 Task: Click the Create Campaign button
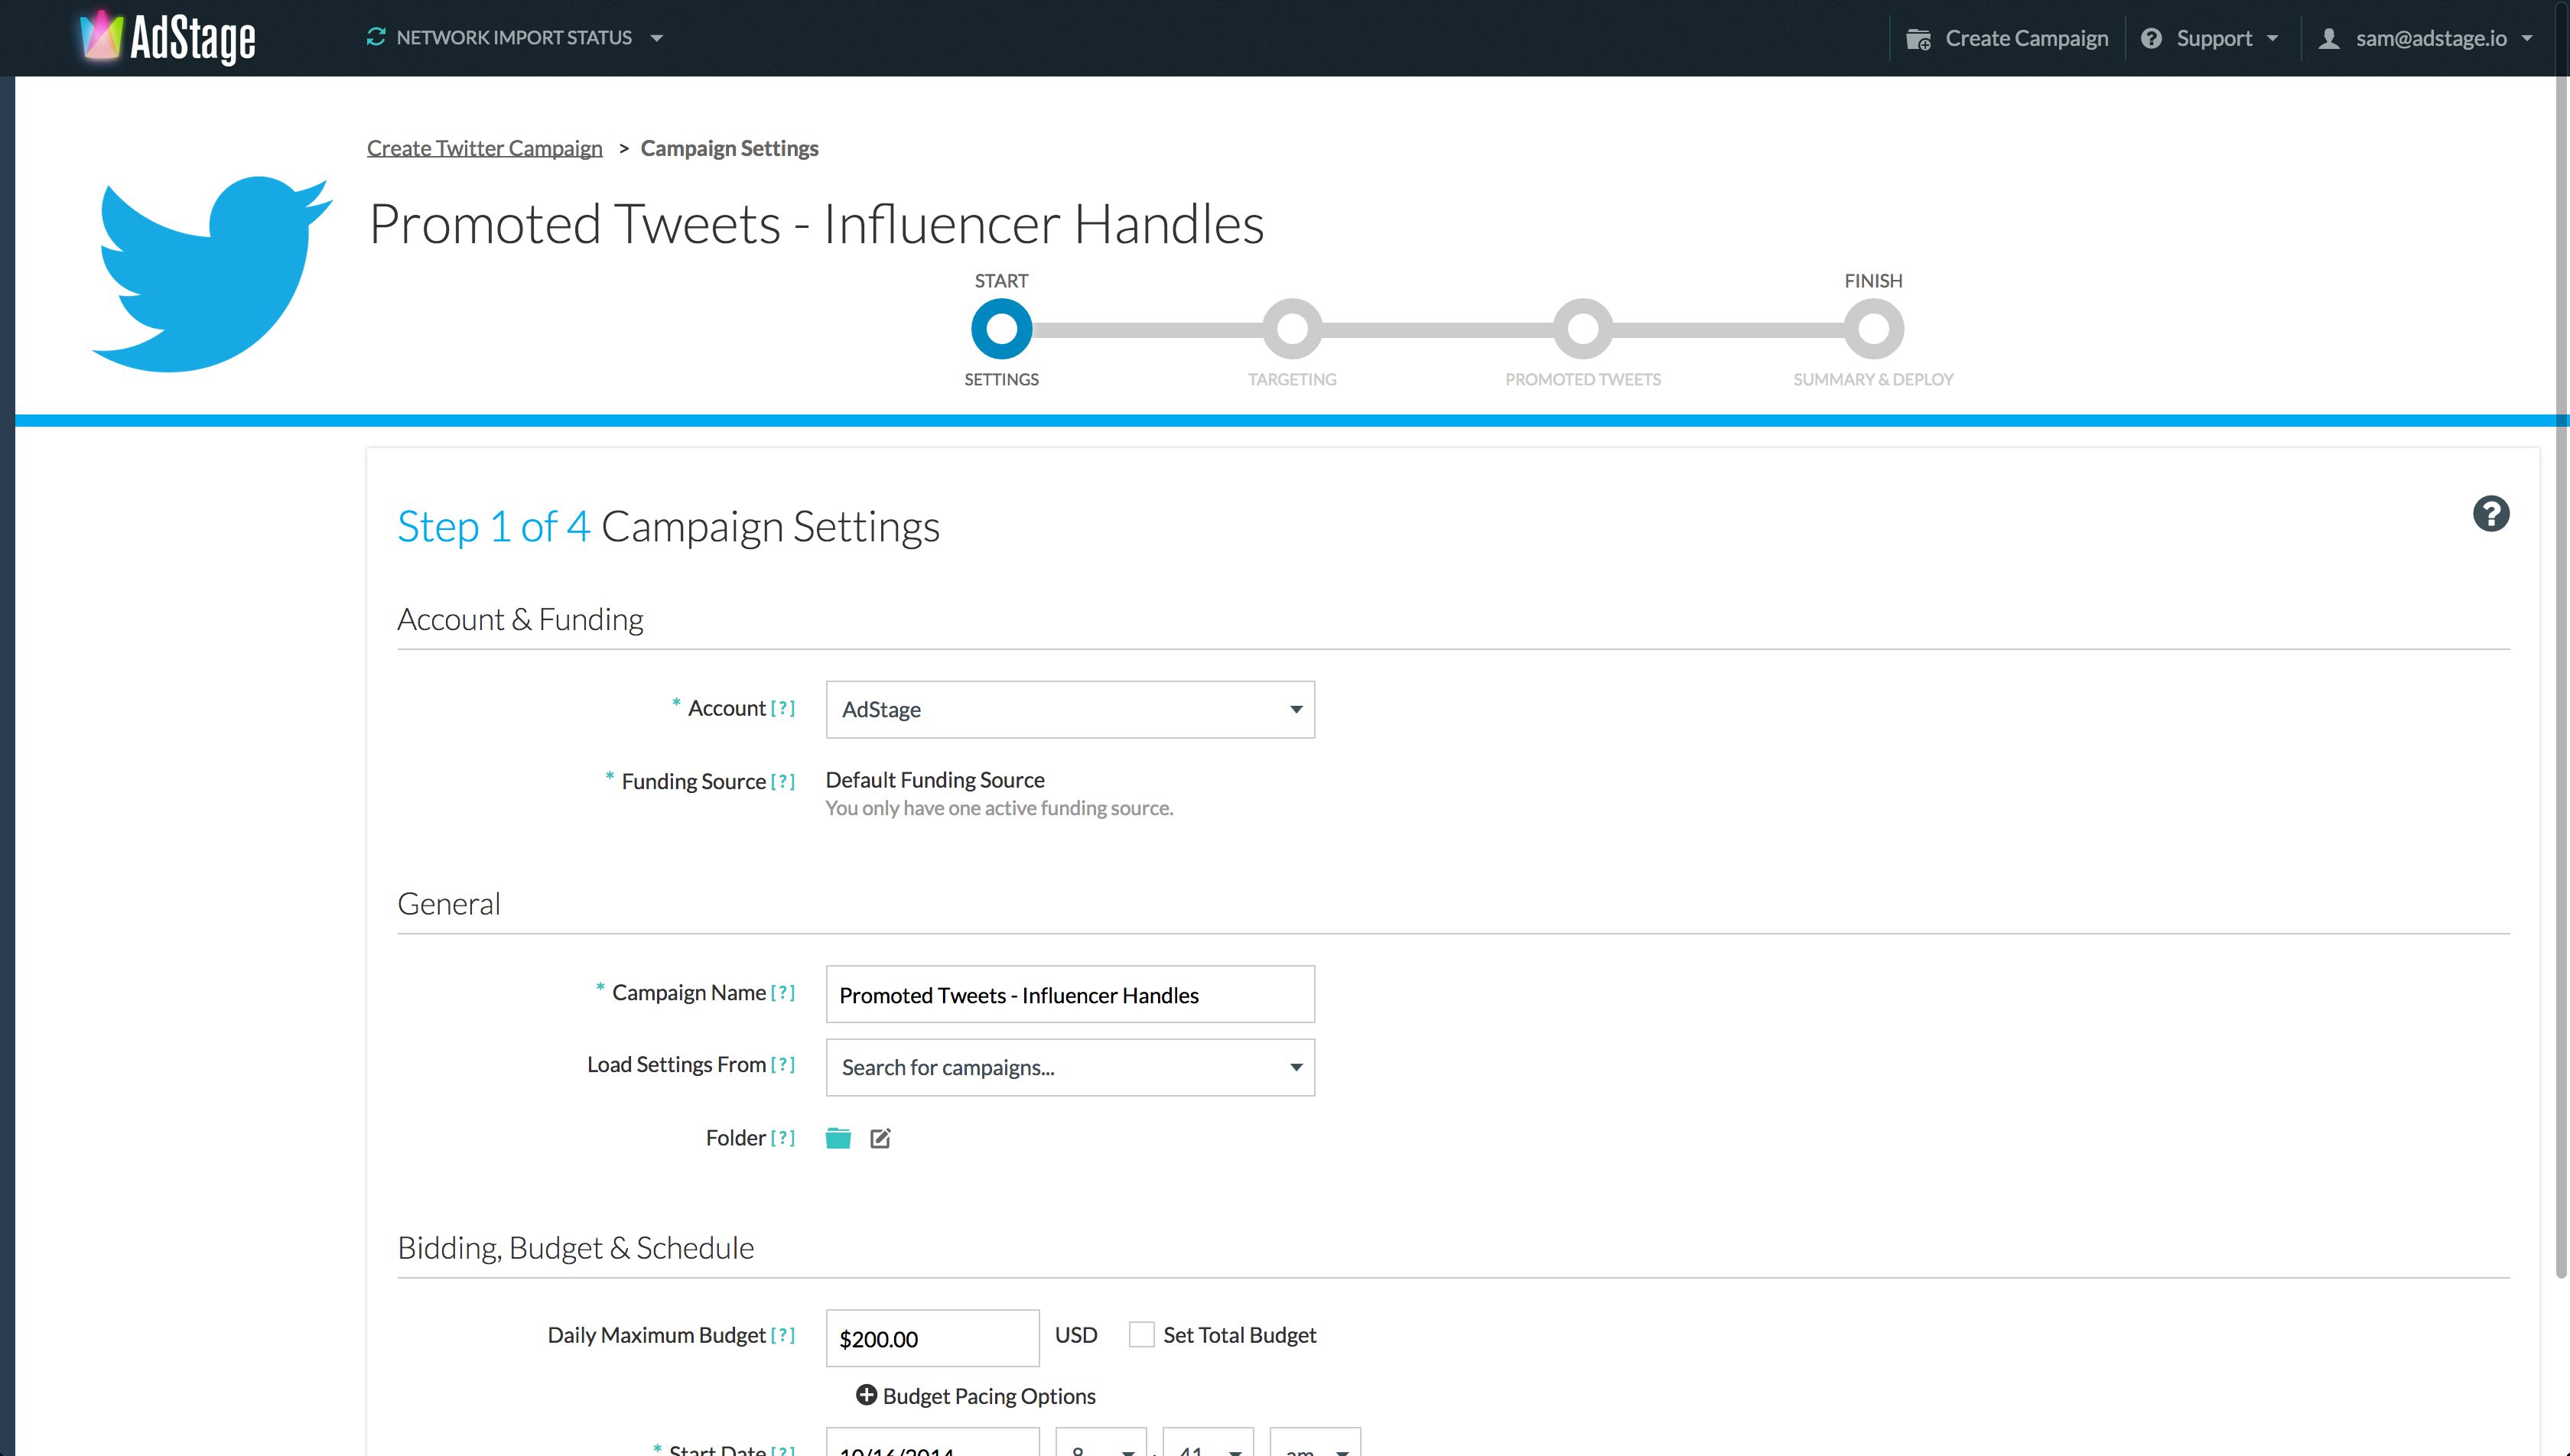point(2008,38)
